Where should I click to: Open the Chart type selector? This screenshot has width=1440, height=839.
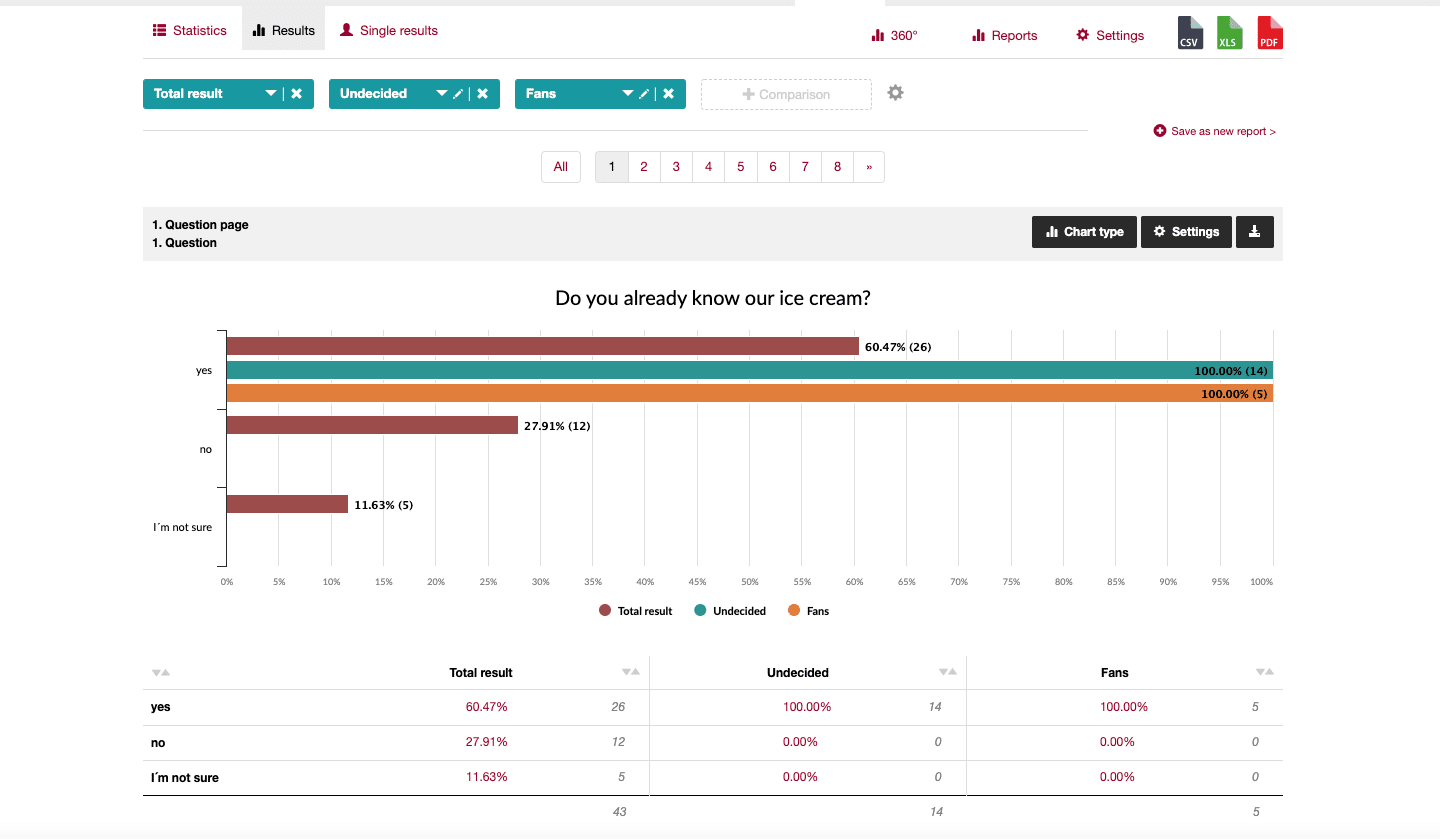point(1084,231)
